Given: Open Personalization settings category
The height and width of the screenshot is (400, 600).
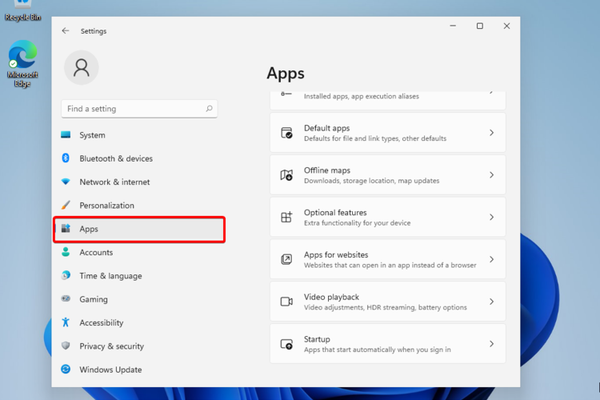Looking at the screenshot, I should click(106, 205).
